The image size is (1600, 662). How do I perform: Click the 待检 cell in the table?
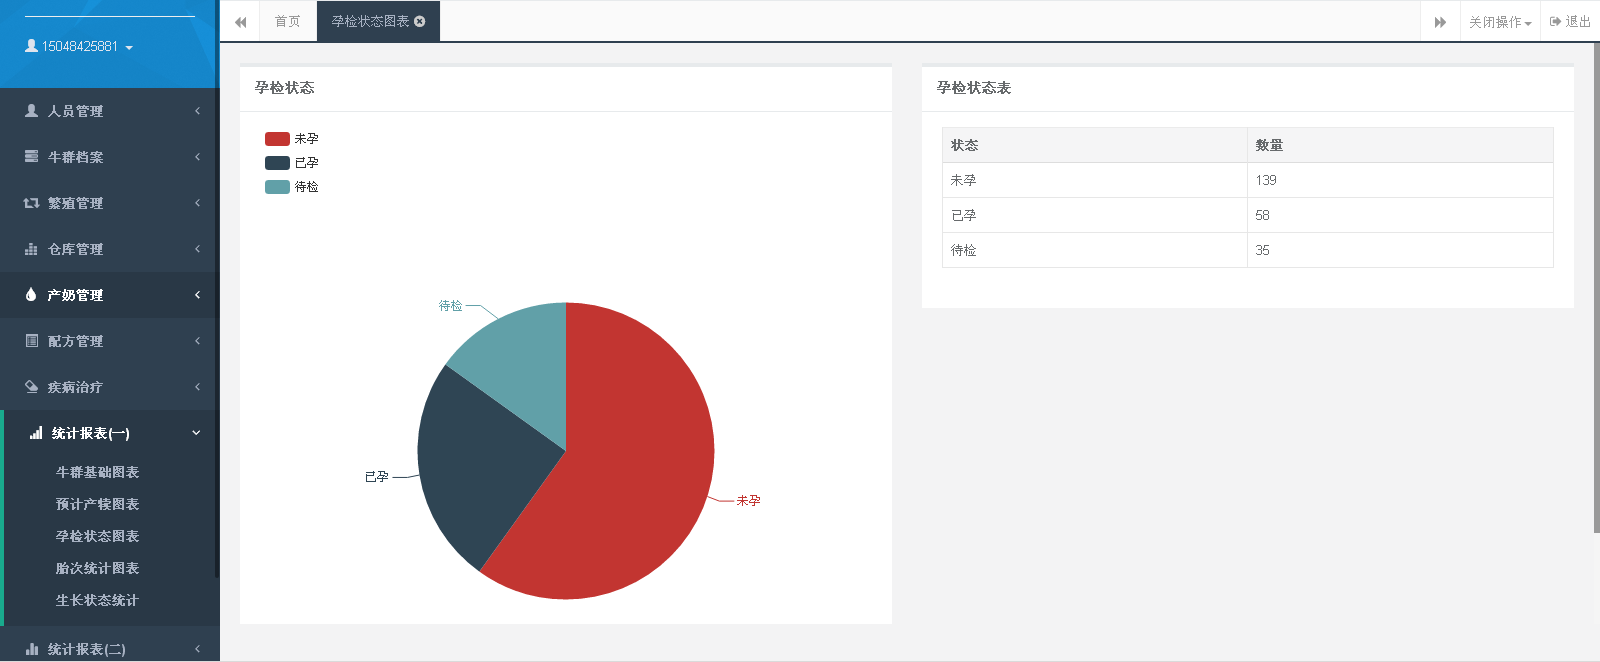point(1095,250)
